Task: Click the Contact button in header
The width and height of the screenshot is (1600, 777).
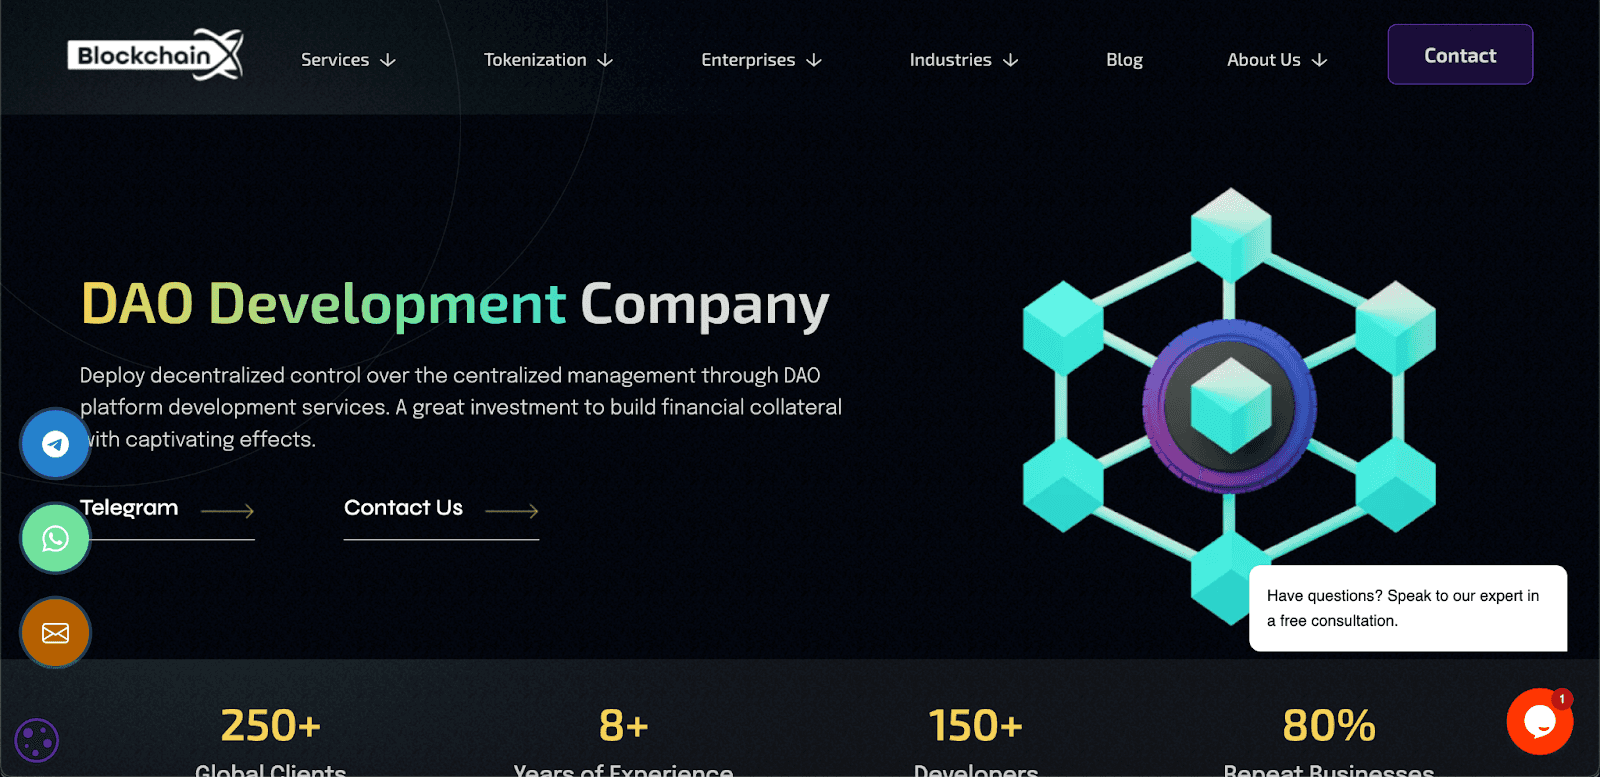Action: tap(1460, 55)
